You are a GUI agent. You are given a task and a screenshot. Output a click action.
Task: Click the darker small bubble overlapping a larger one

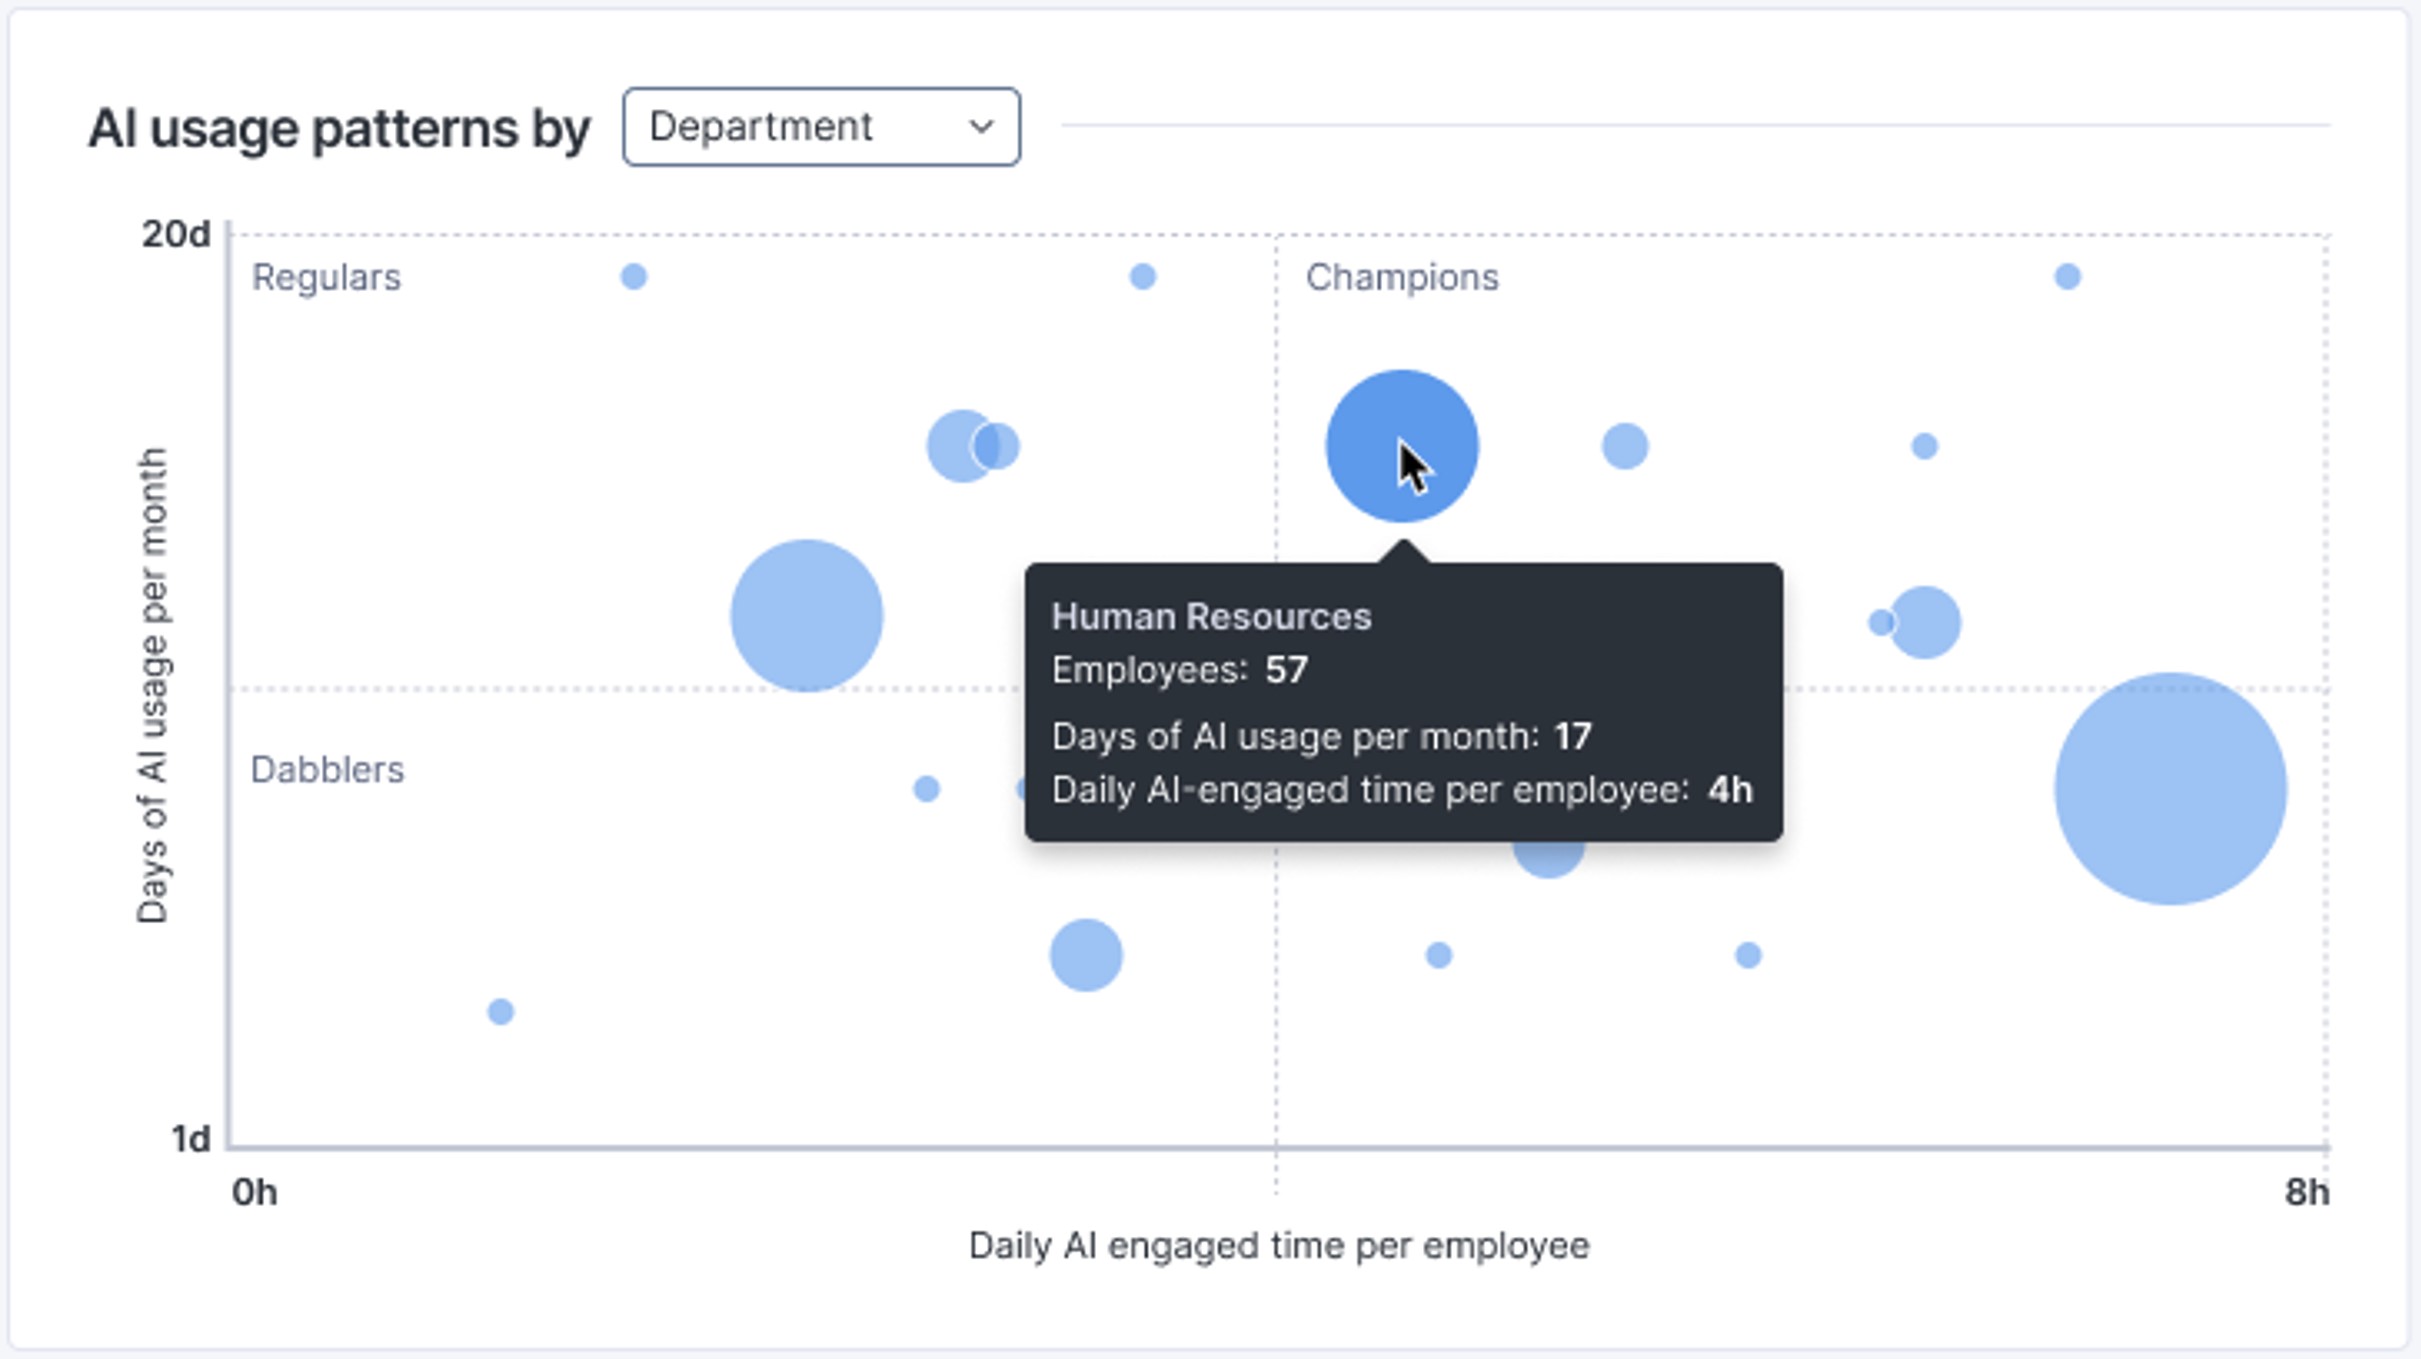coord(998,446)
